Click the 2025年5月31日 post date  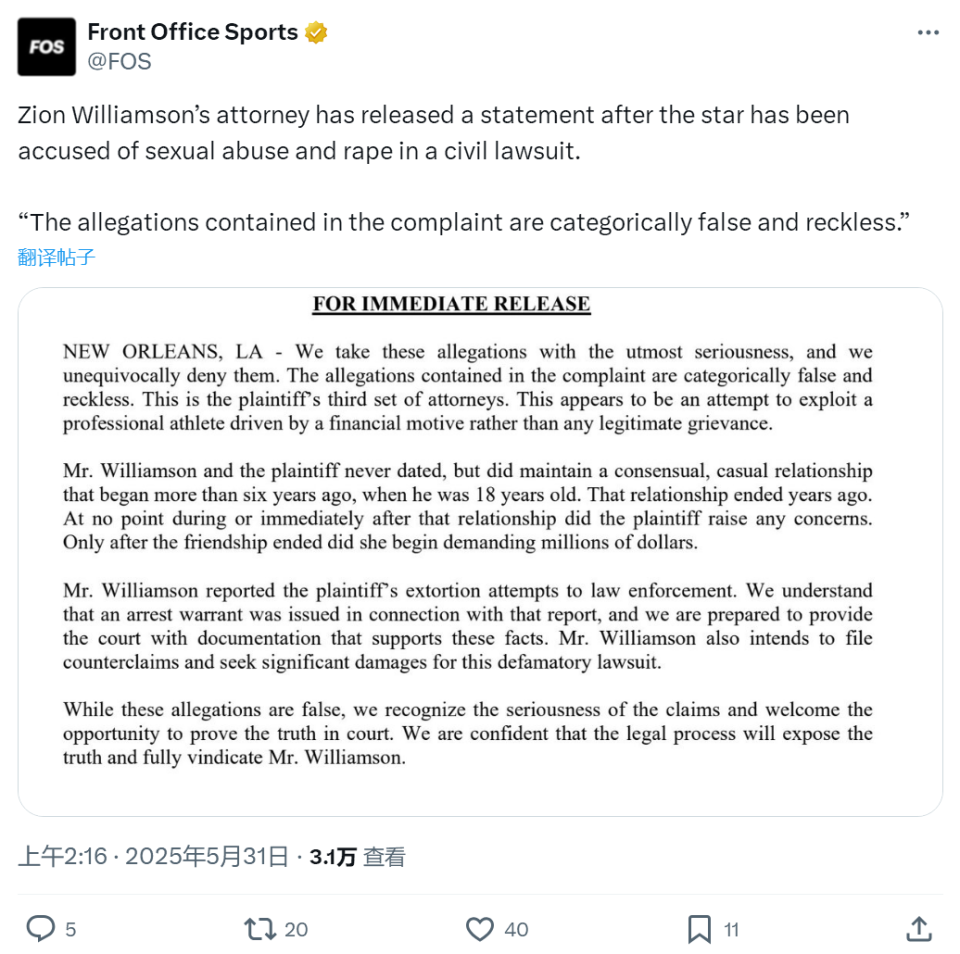(x=207, y=857)
